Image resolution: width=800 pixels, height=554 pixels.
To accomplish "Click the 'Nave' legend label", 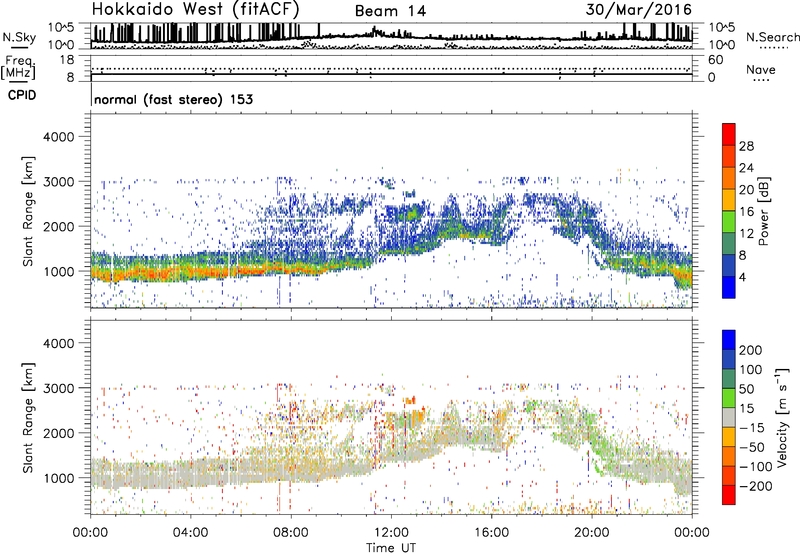I will 760,70.
